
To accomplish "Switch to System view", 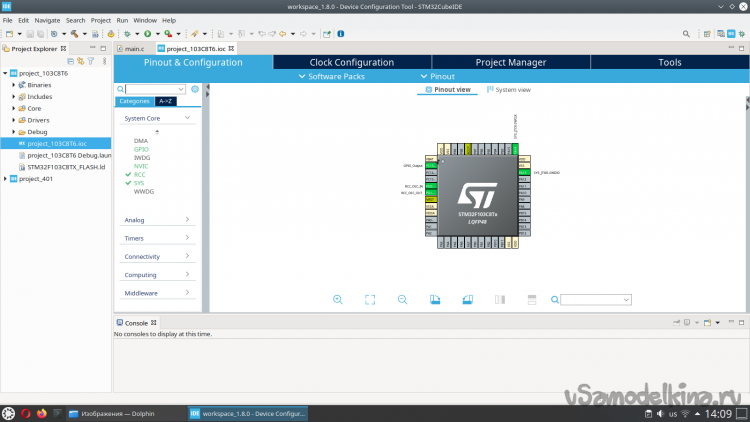I will [508, 90].
